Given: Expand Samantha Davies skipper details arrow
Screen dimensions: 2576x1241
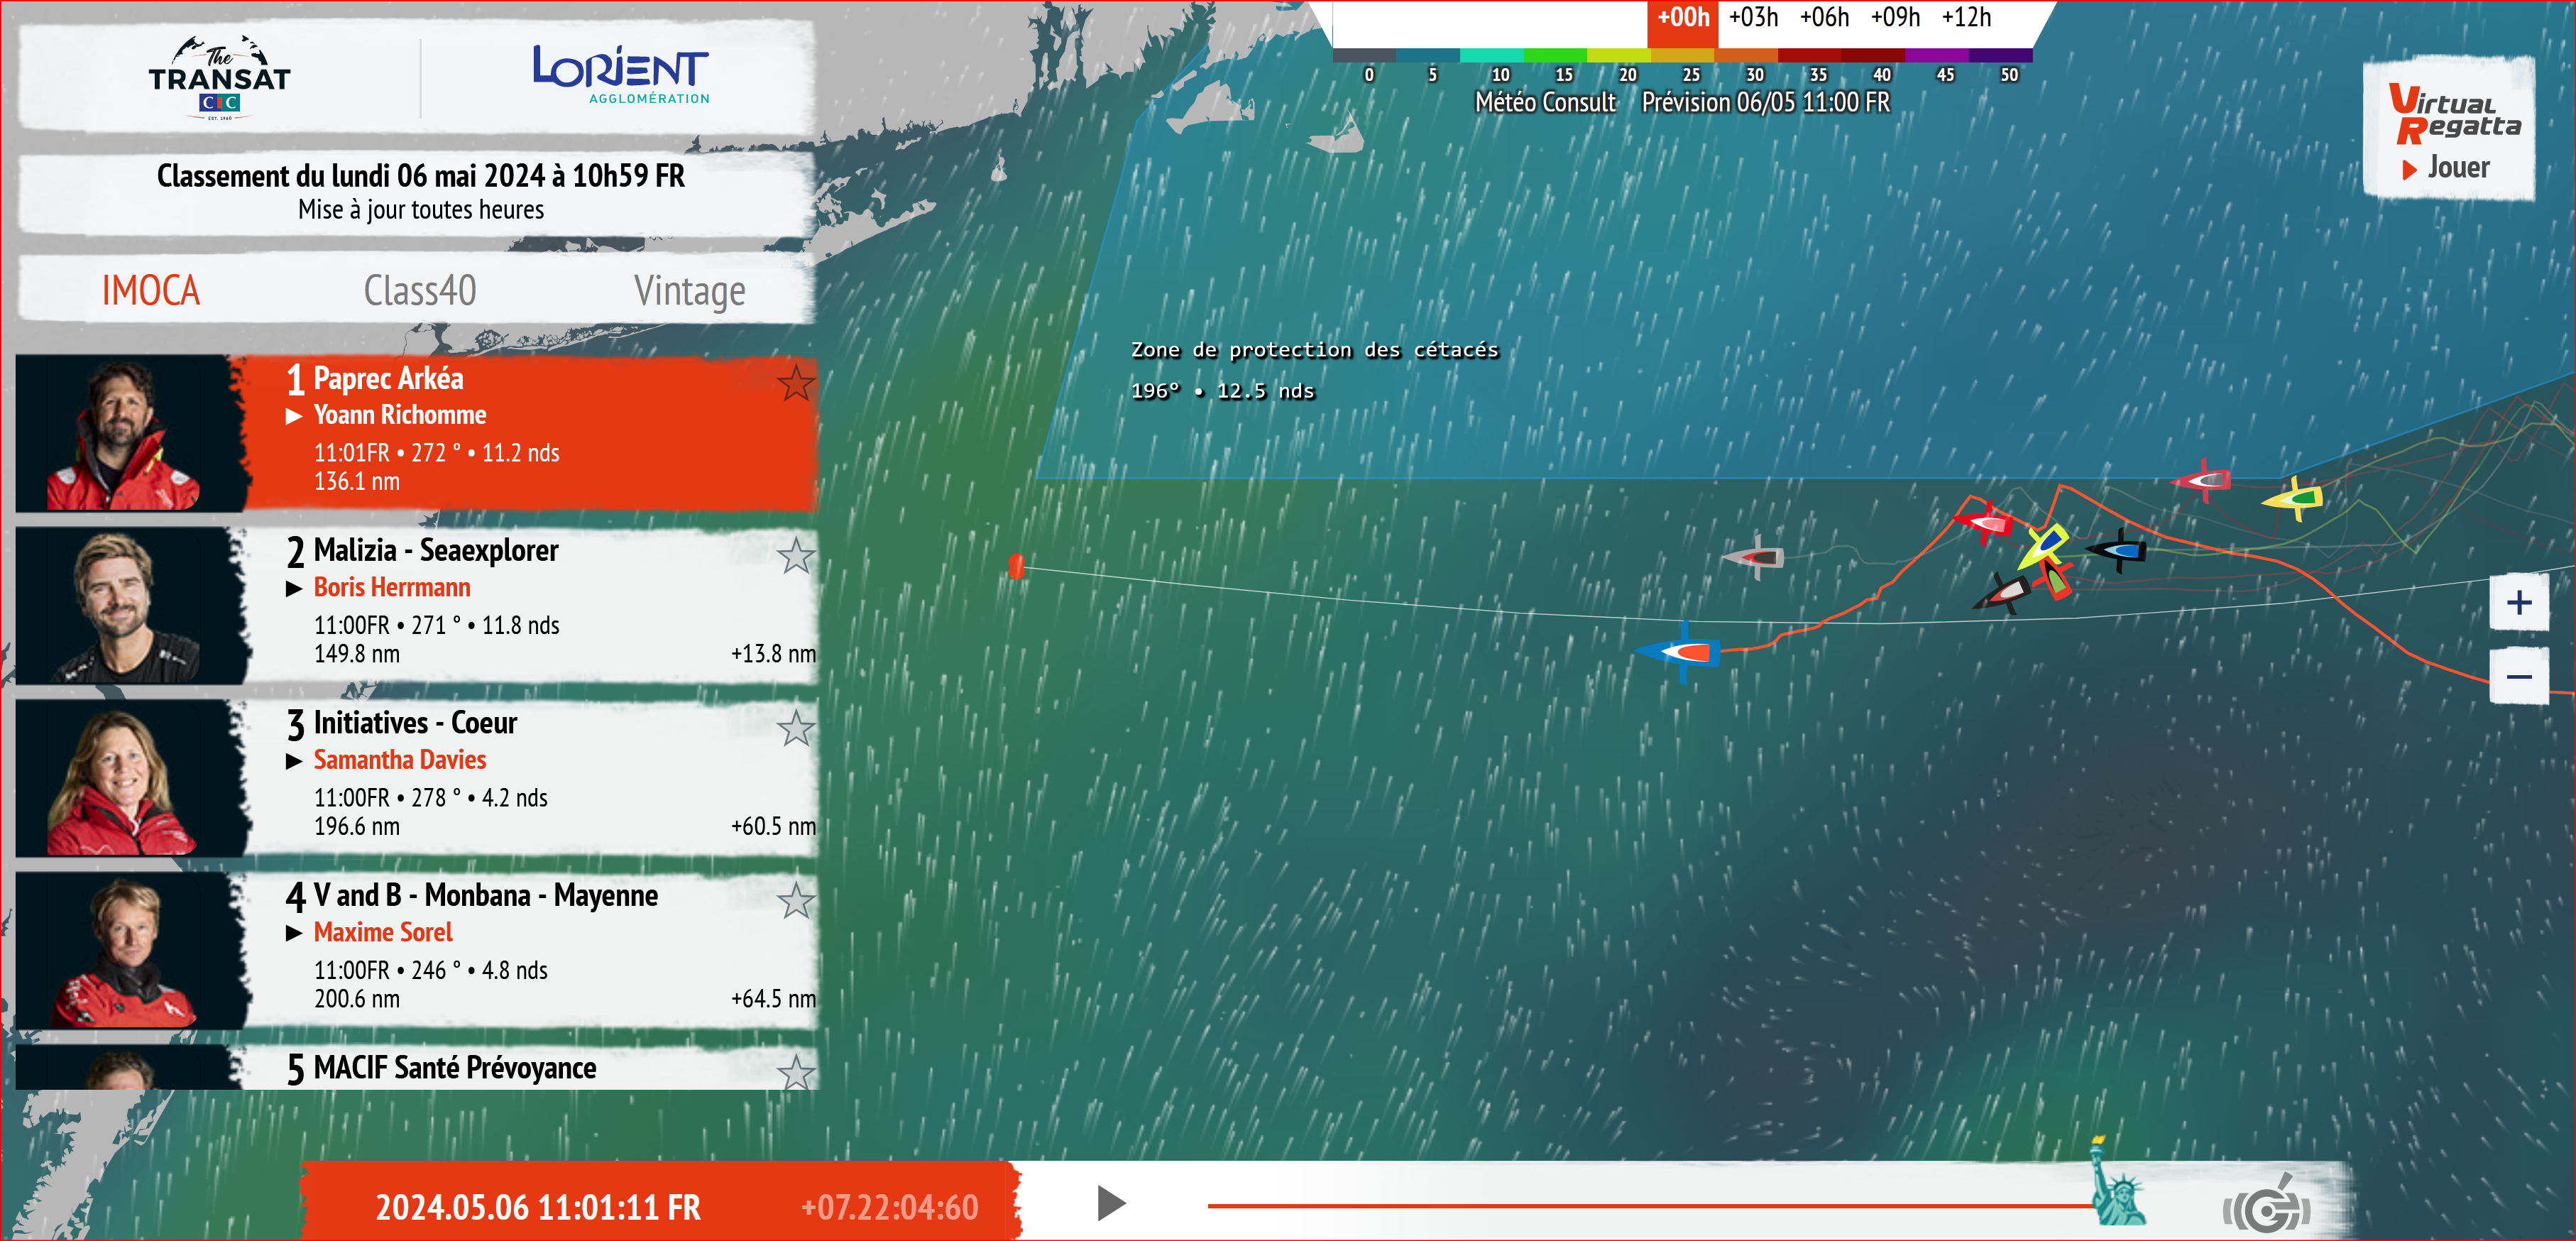Looking at the screenshot, I should click(x=294, y=761).
